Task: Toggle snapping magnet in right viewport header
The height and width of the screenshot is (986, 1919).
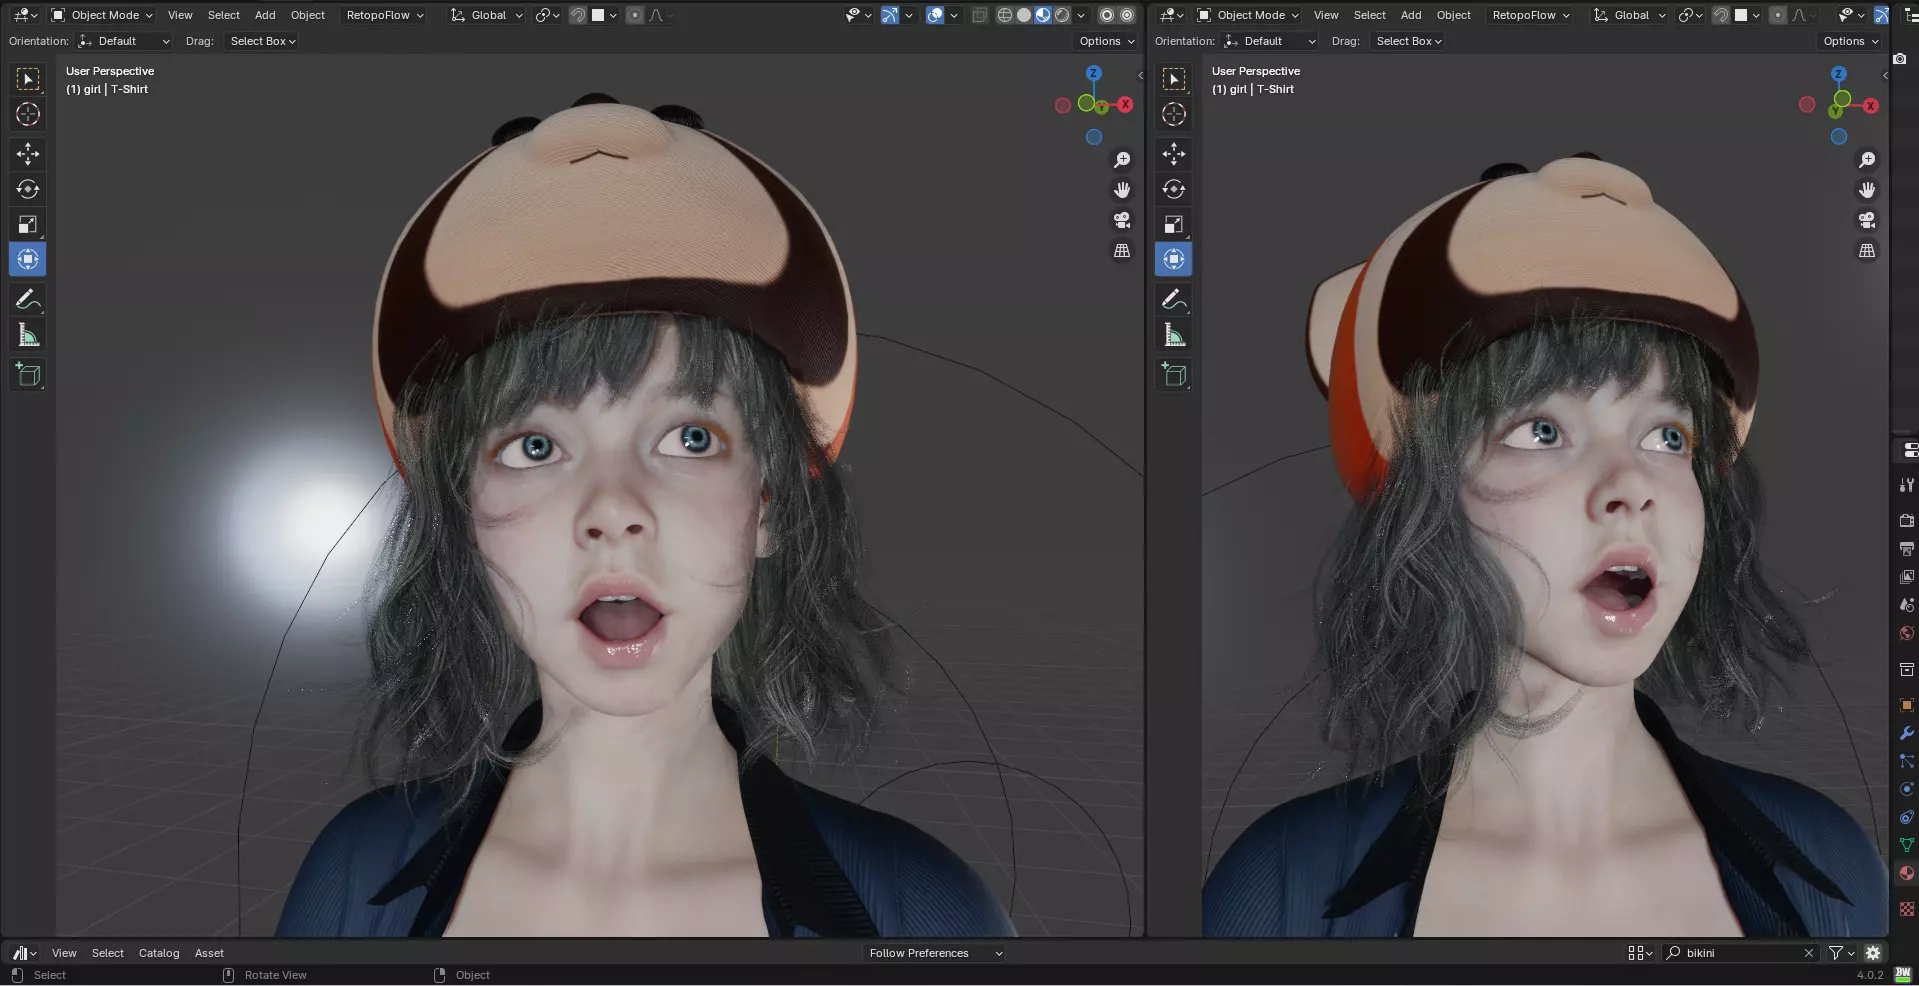Action: tap(1721, 15)
